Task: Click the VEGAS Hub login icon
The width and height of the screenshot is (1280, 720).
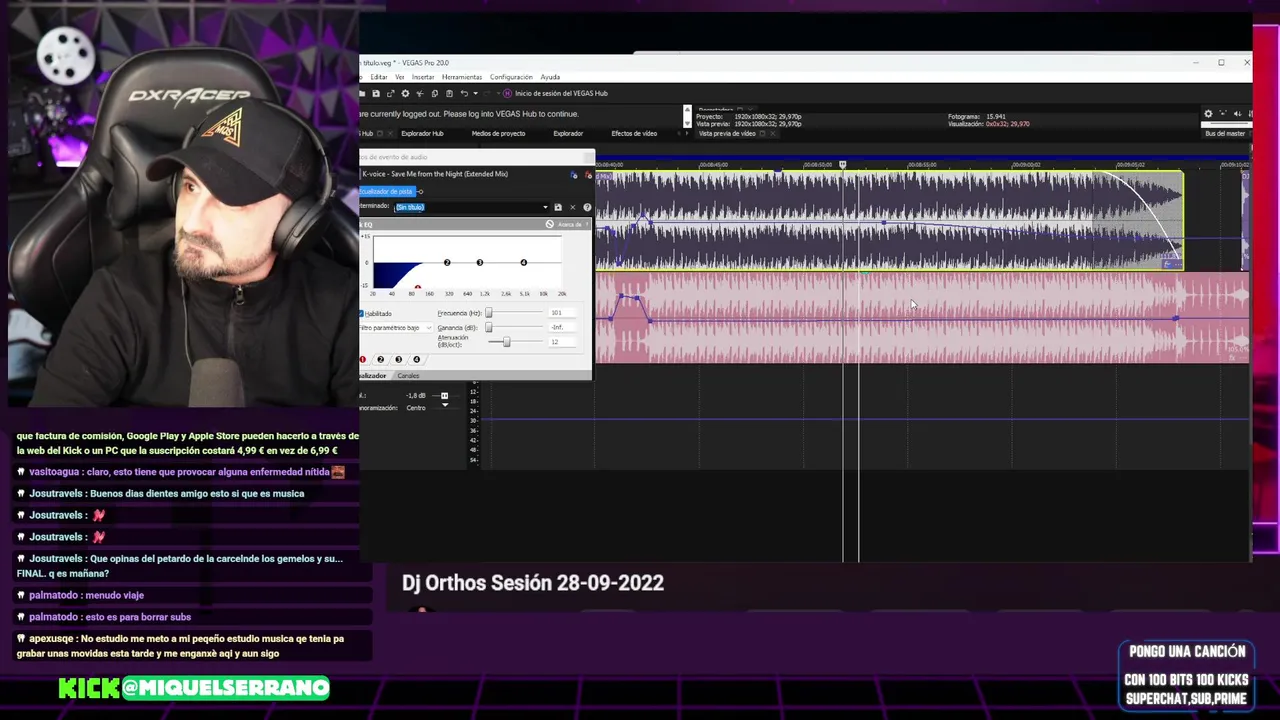Action: (507, 93)
